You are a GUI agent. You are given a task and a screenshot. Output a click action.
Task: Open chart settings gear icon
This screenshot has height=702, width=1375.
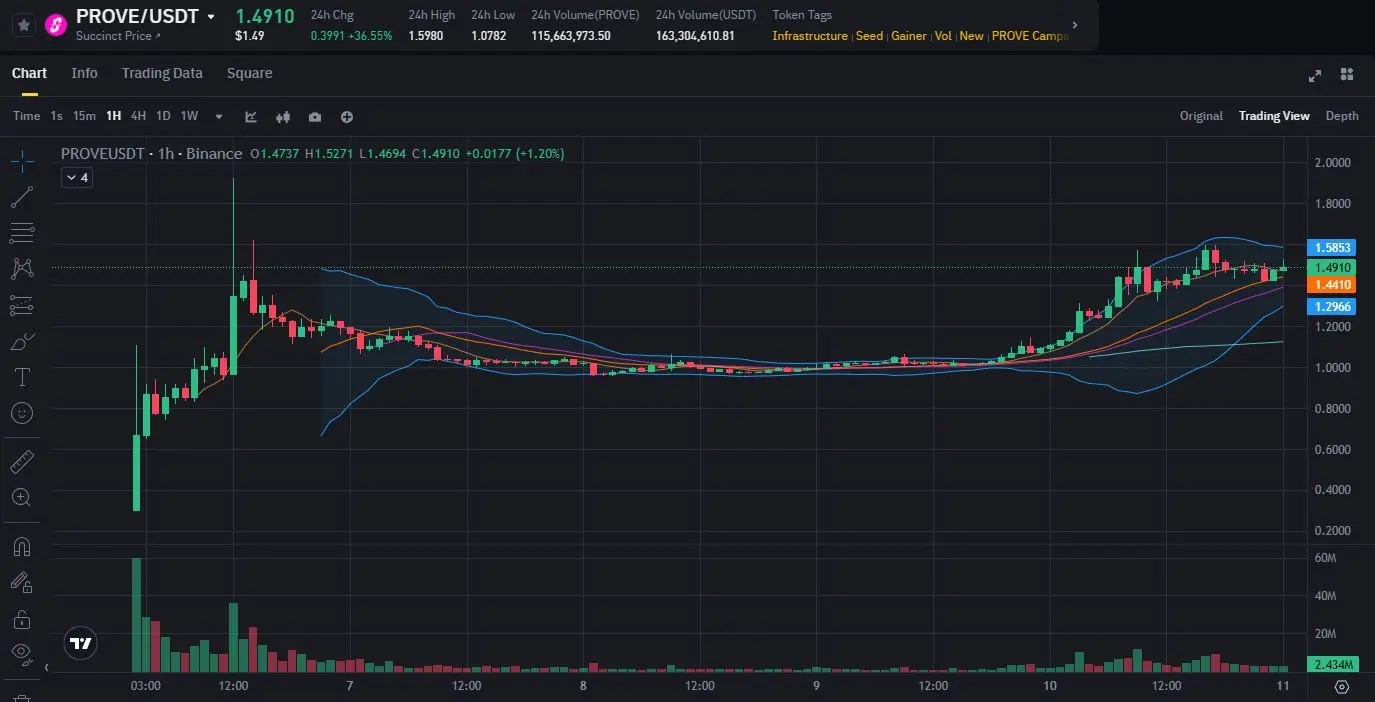[1342, 686]
